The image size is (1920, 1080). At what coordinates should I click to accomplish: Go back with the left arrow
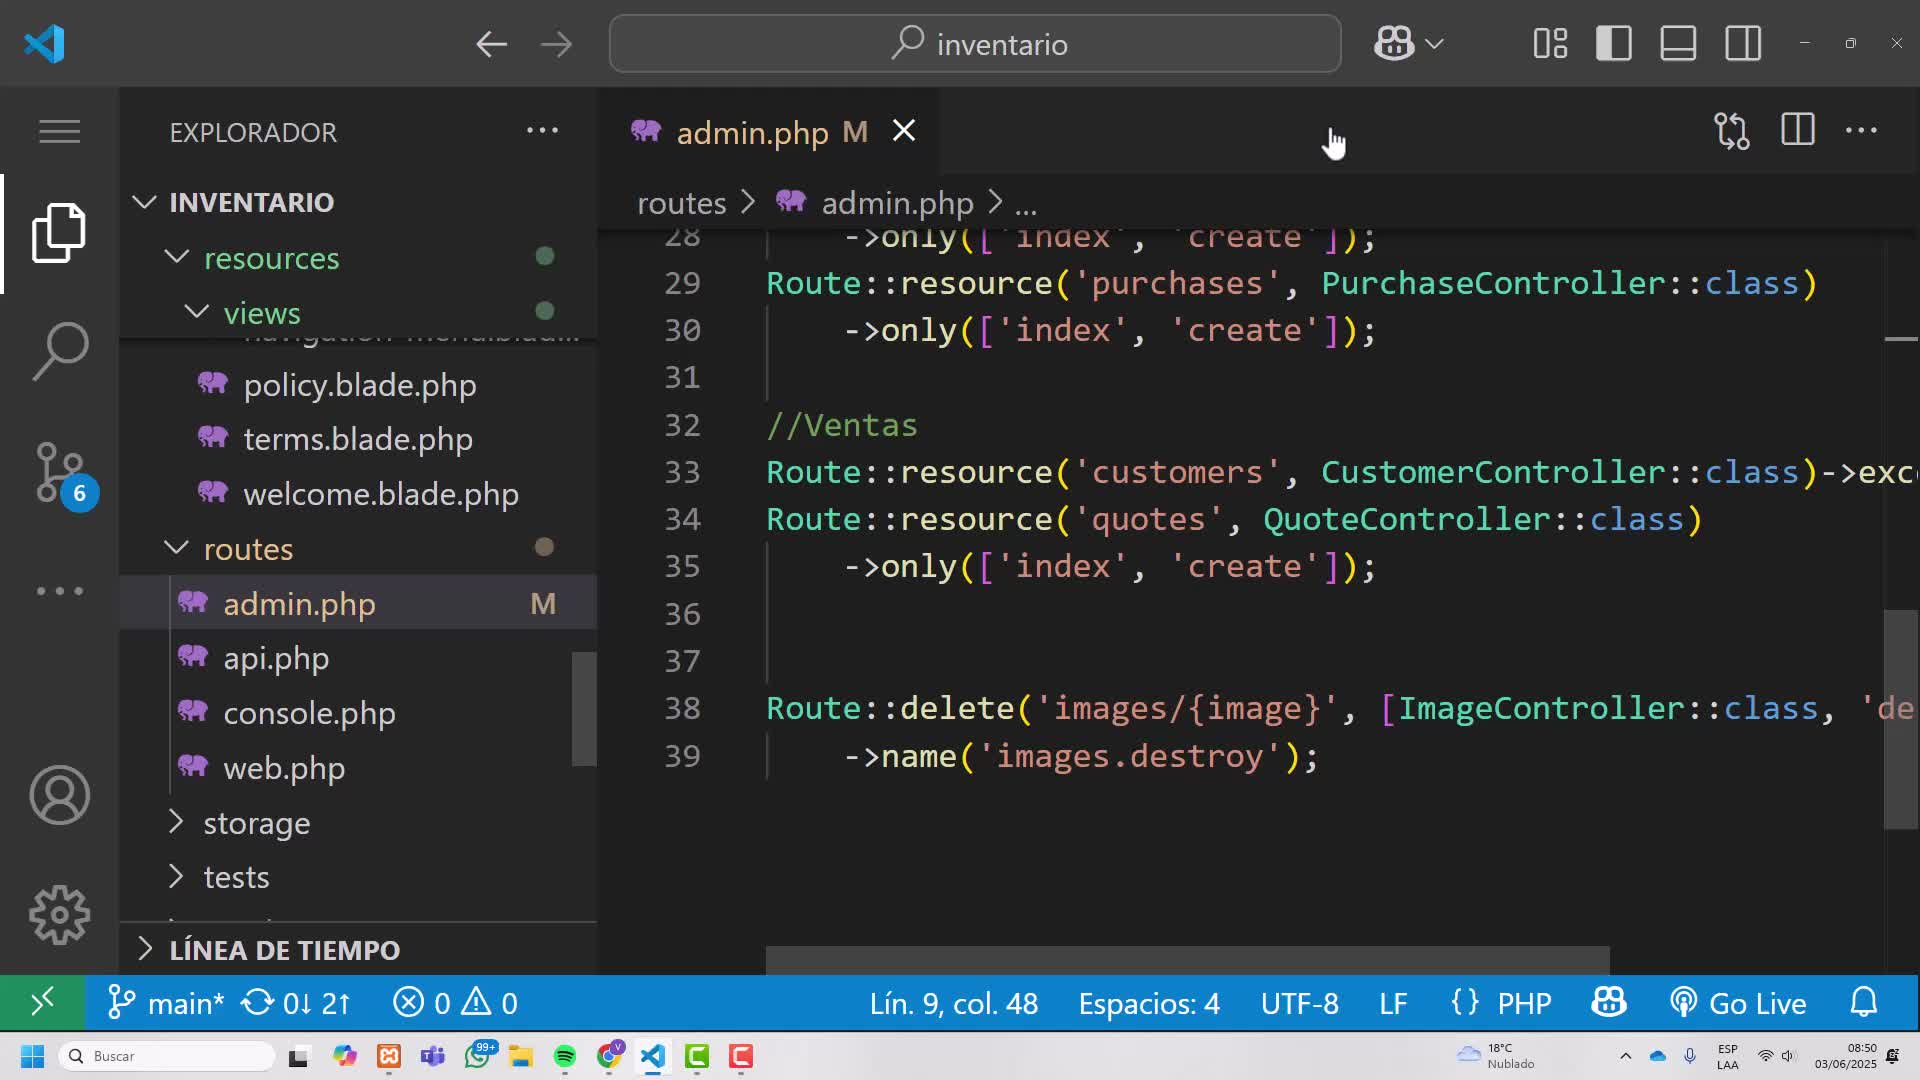pos(491,44)
